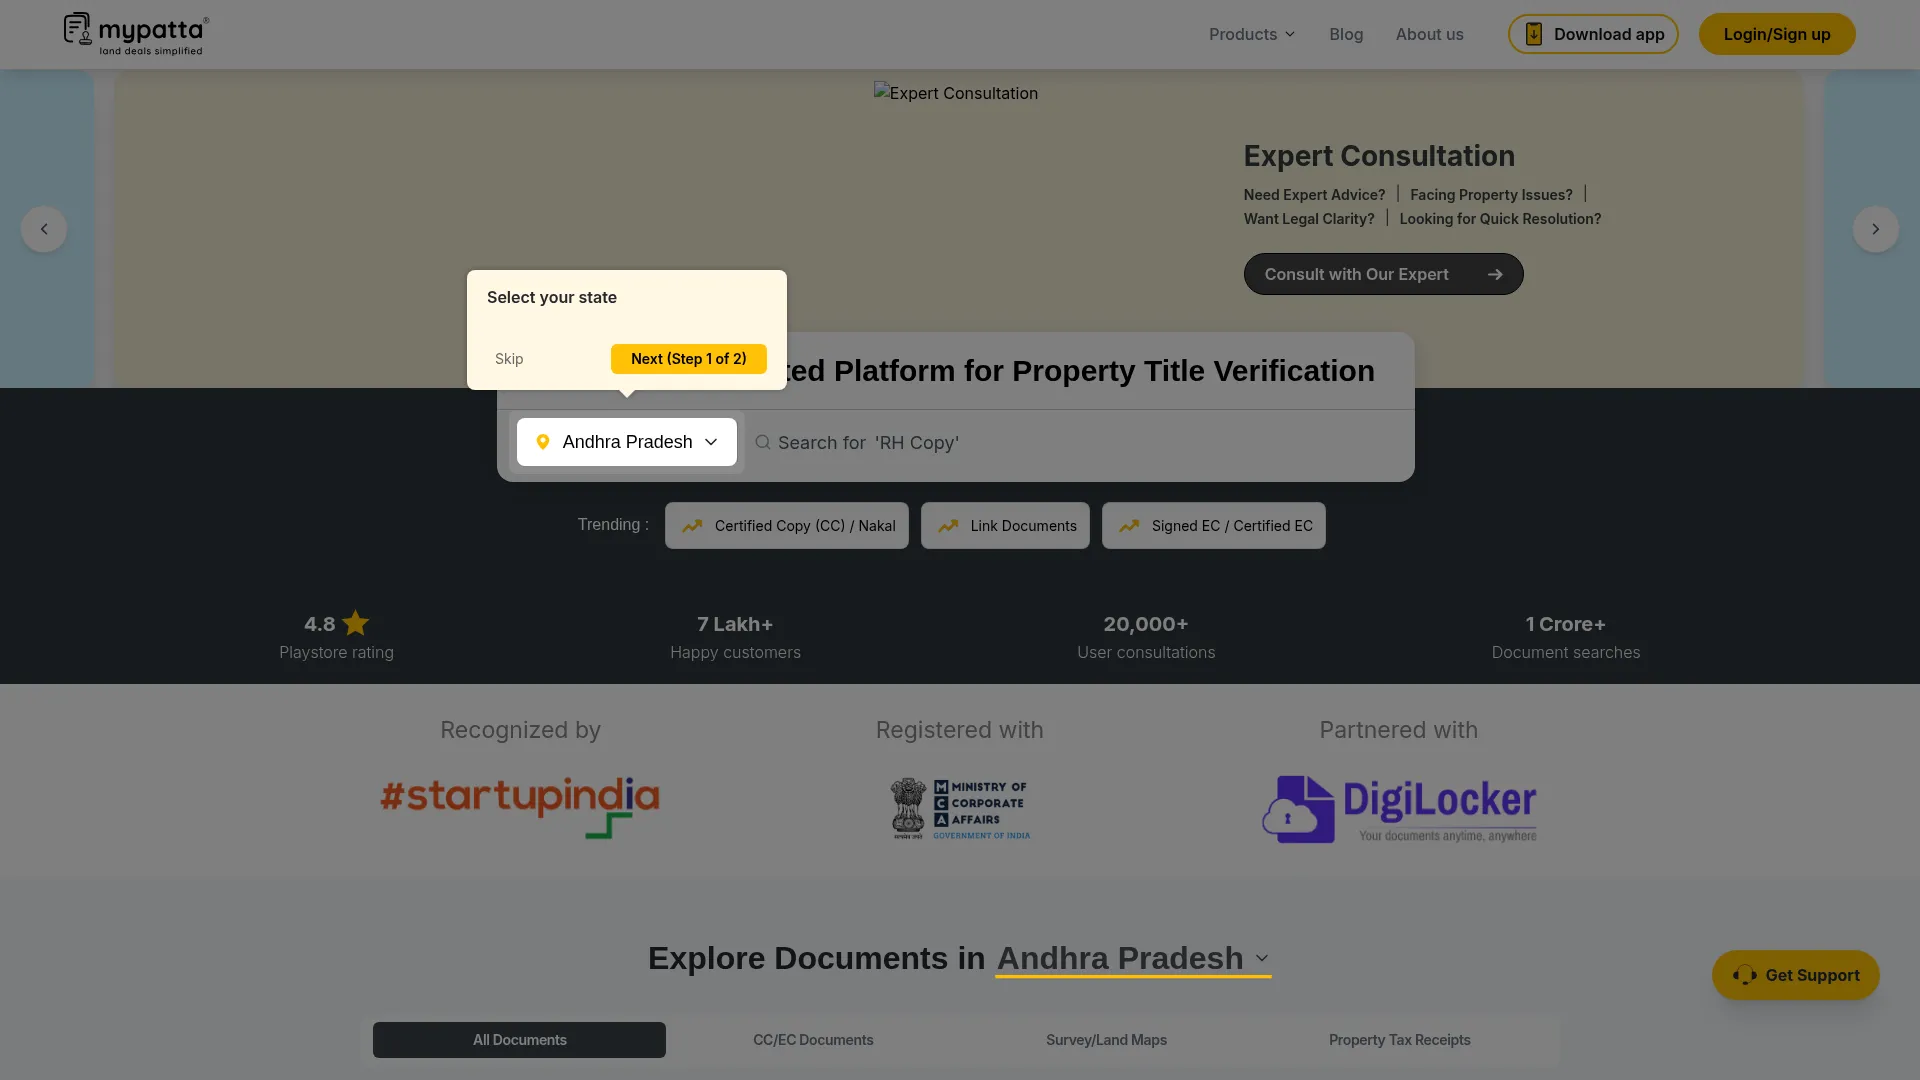
Task: Click the location pin icon
Action: [543, 442]
